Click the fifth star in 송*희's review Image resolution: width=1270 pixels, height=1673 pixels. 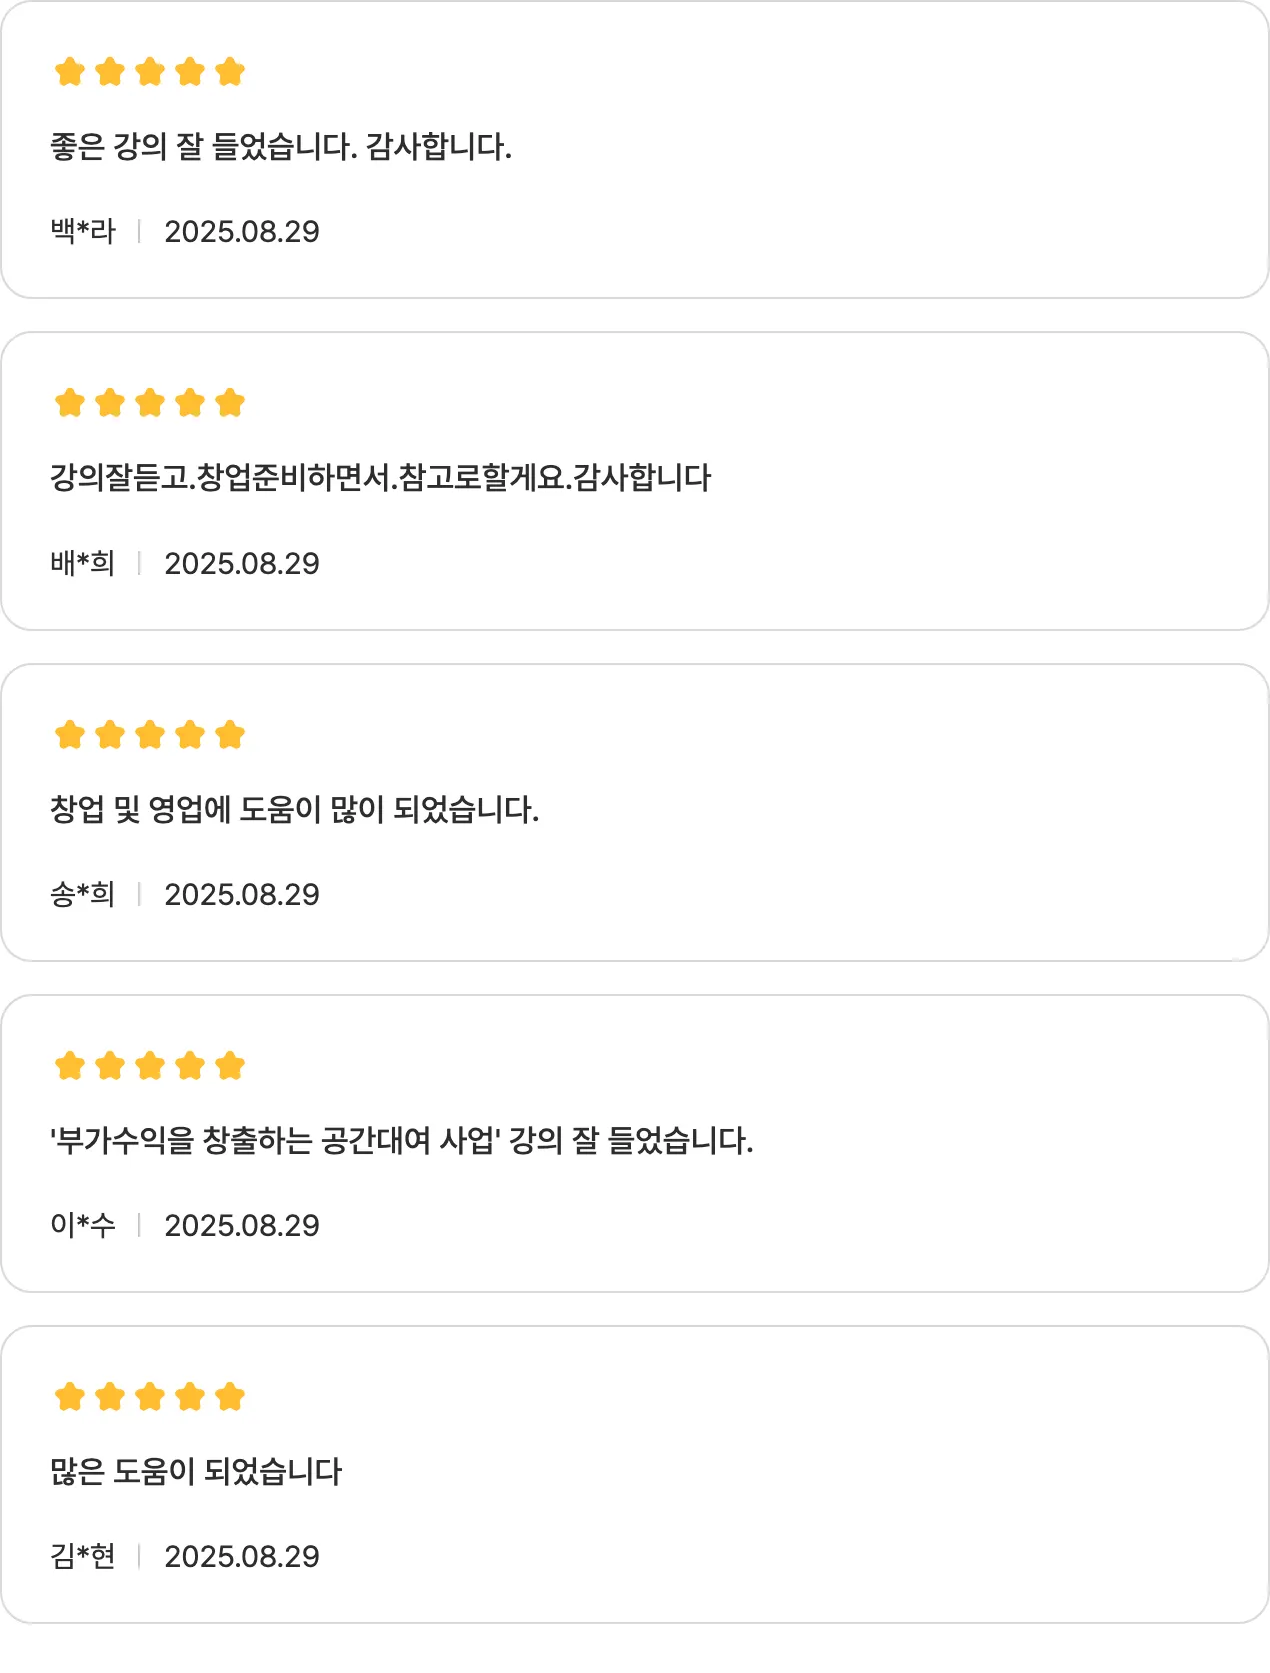click(x=230, y=735)
